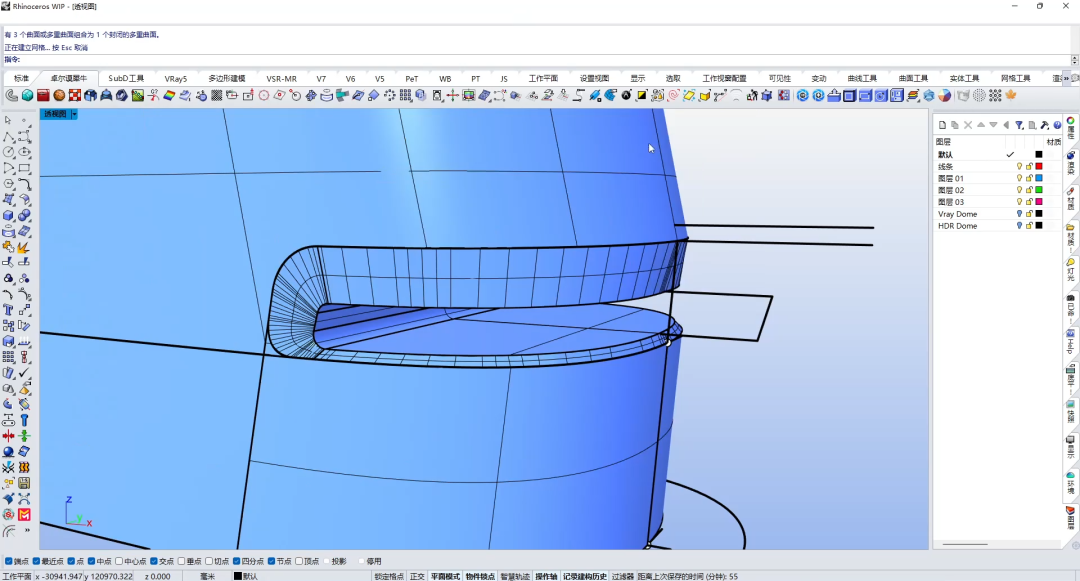Open the viewport title dropdown arrow

pyautogui.click(x=74, y=114)
